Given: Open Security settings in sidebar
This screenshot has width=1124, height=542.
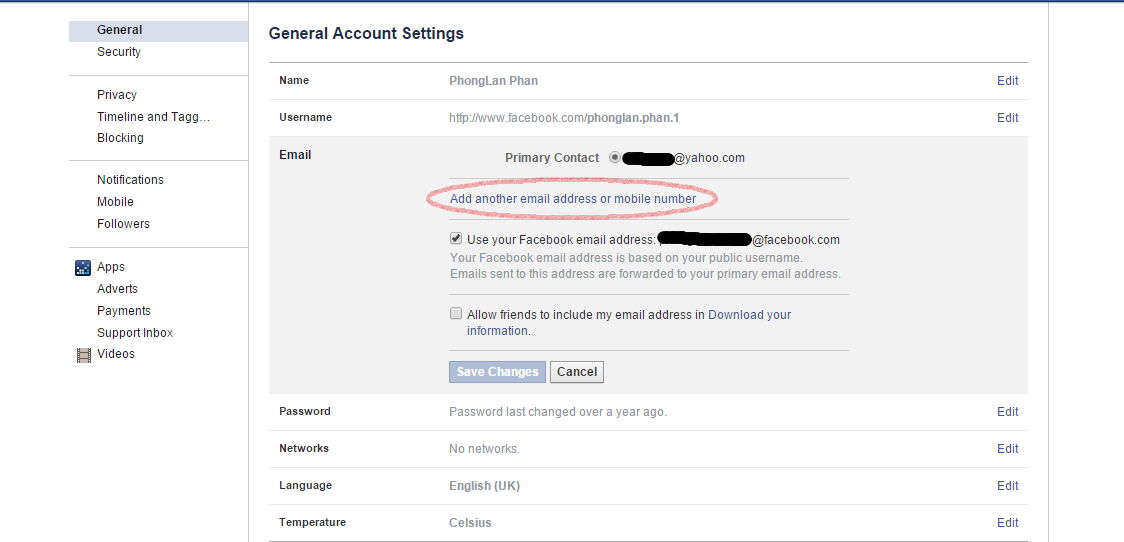Looking at the screenshot, I should coord(119,52).
